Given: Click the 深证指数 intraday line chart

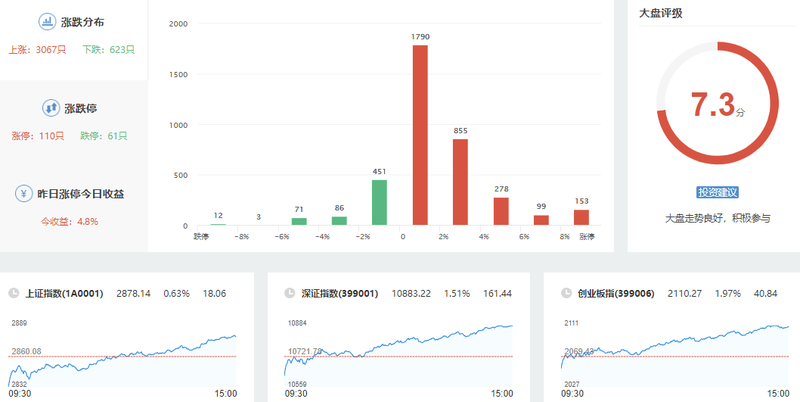Looking at the screenshot, I should (399, 350).
